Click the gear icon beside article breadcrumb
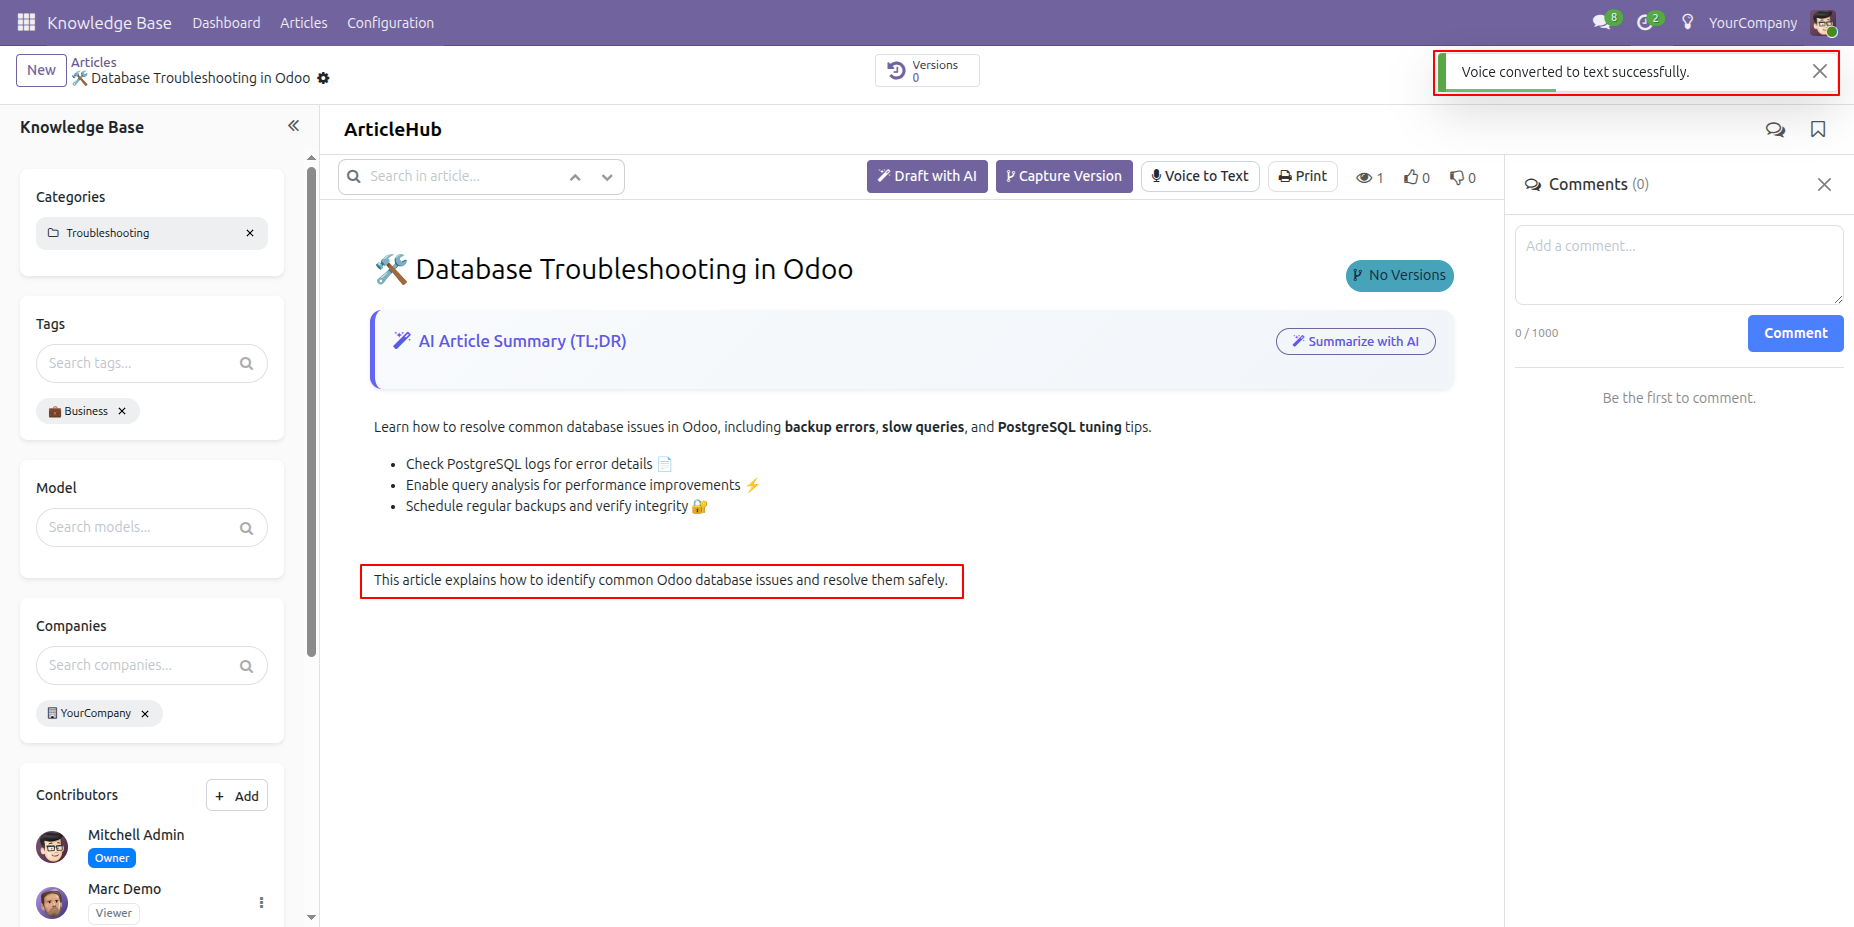Image resolution: width=1854 pixels, height=927 pixels. point(323,78)
